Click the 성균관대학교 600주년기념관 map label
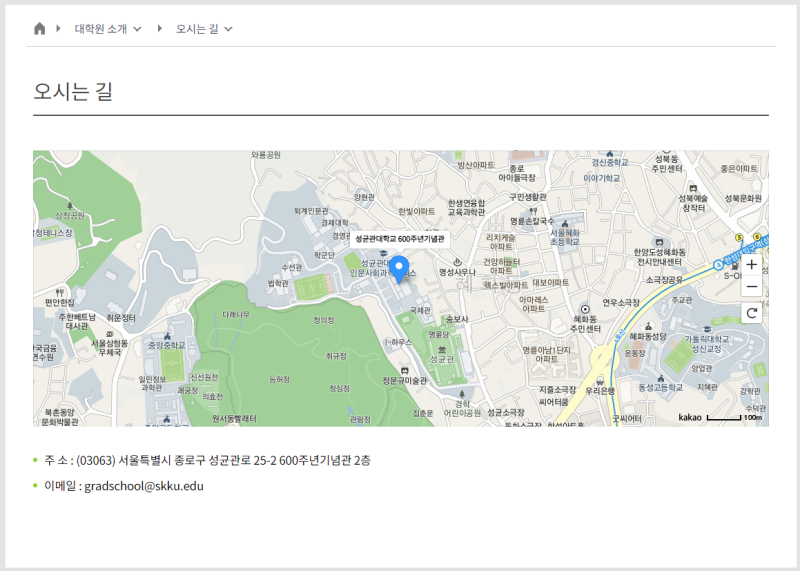This screenshot has height=571, width=800. point(400,239)
